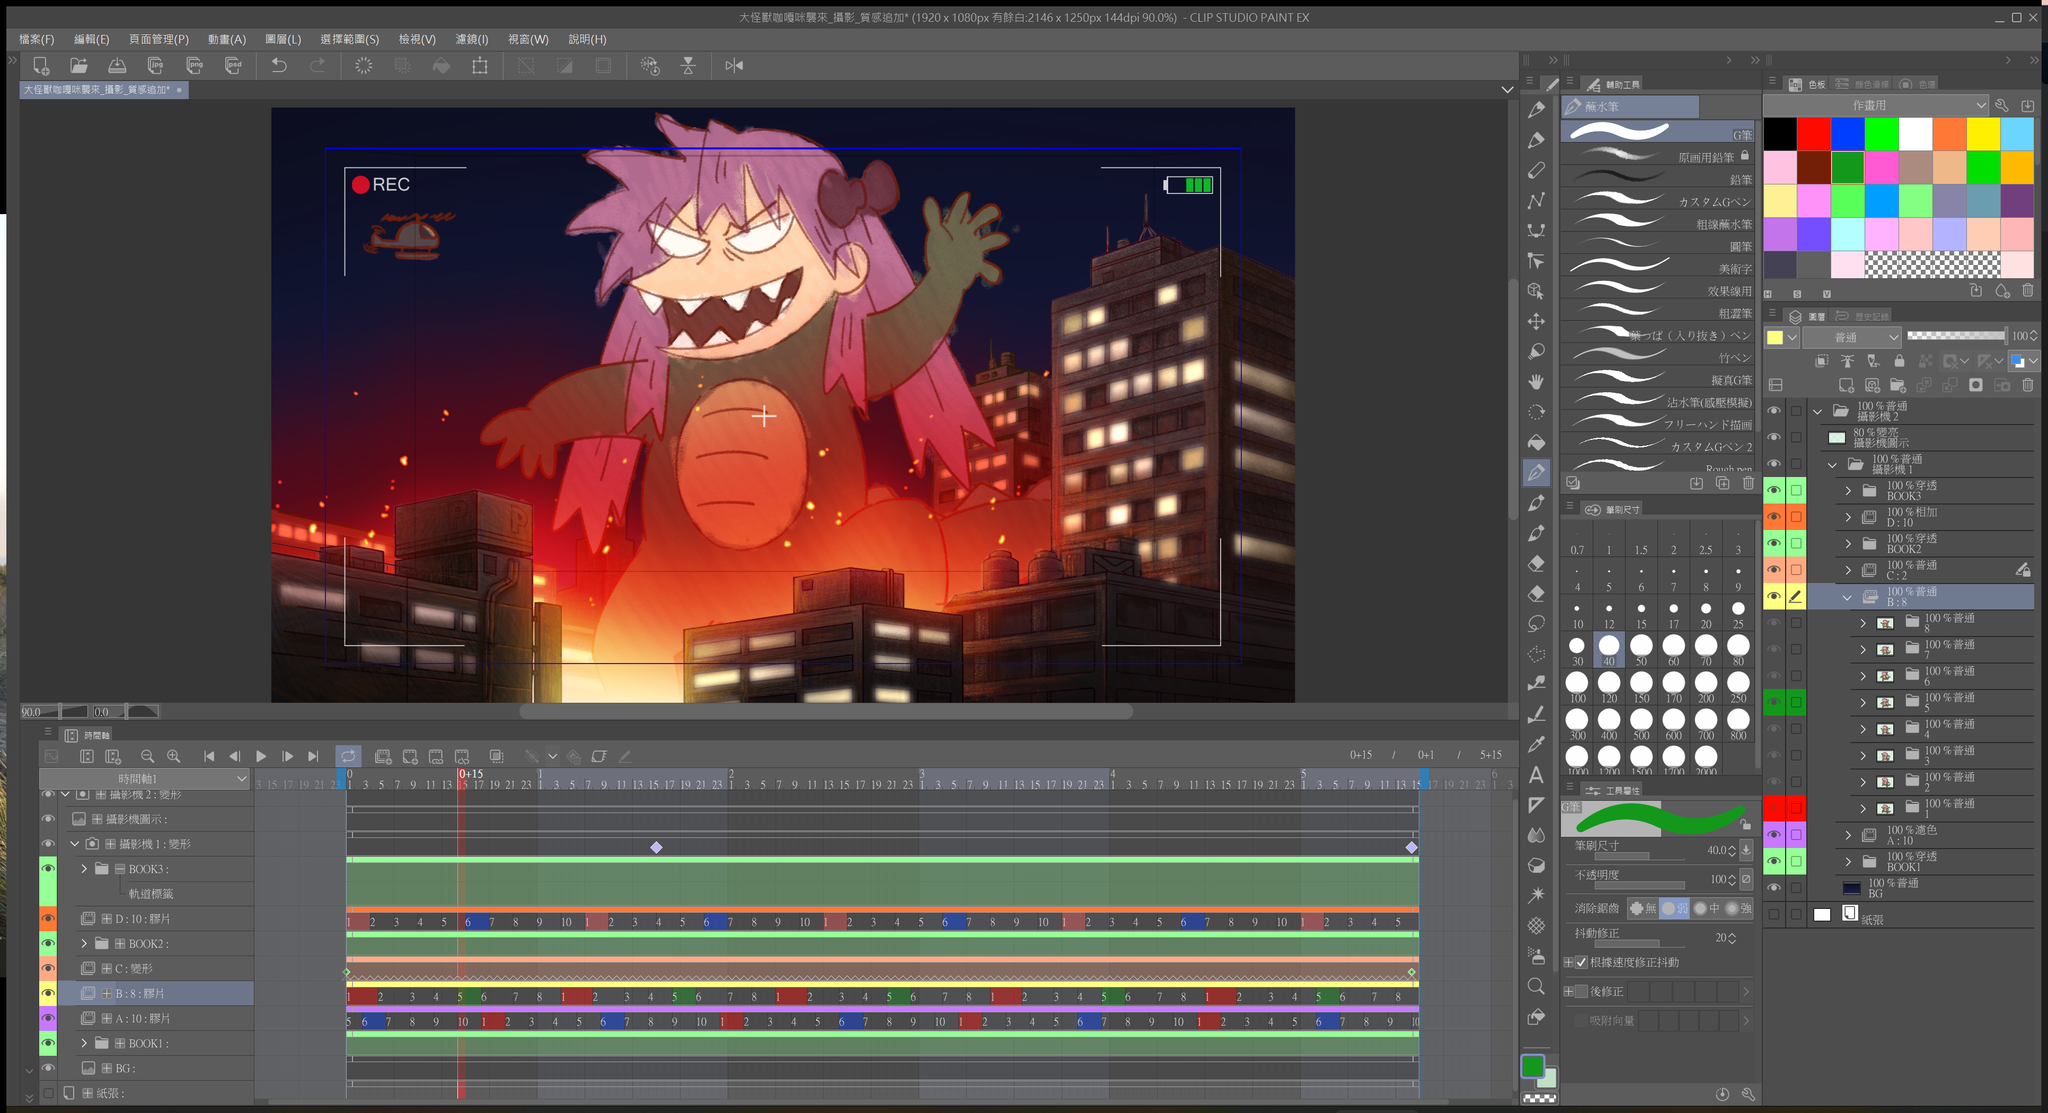Expand BOOK3 track in timeline
2048x1113 pixels.
(x=84, y=869)
